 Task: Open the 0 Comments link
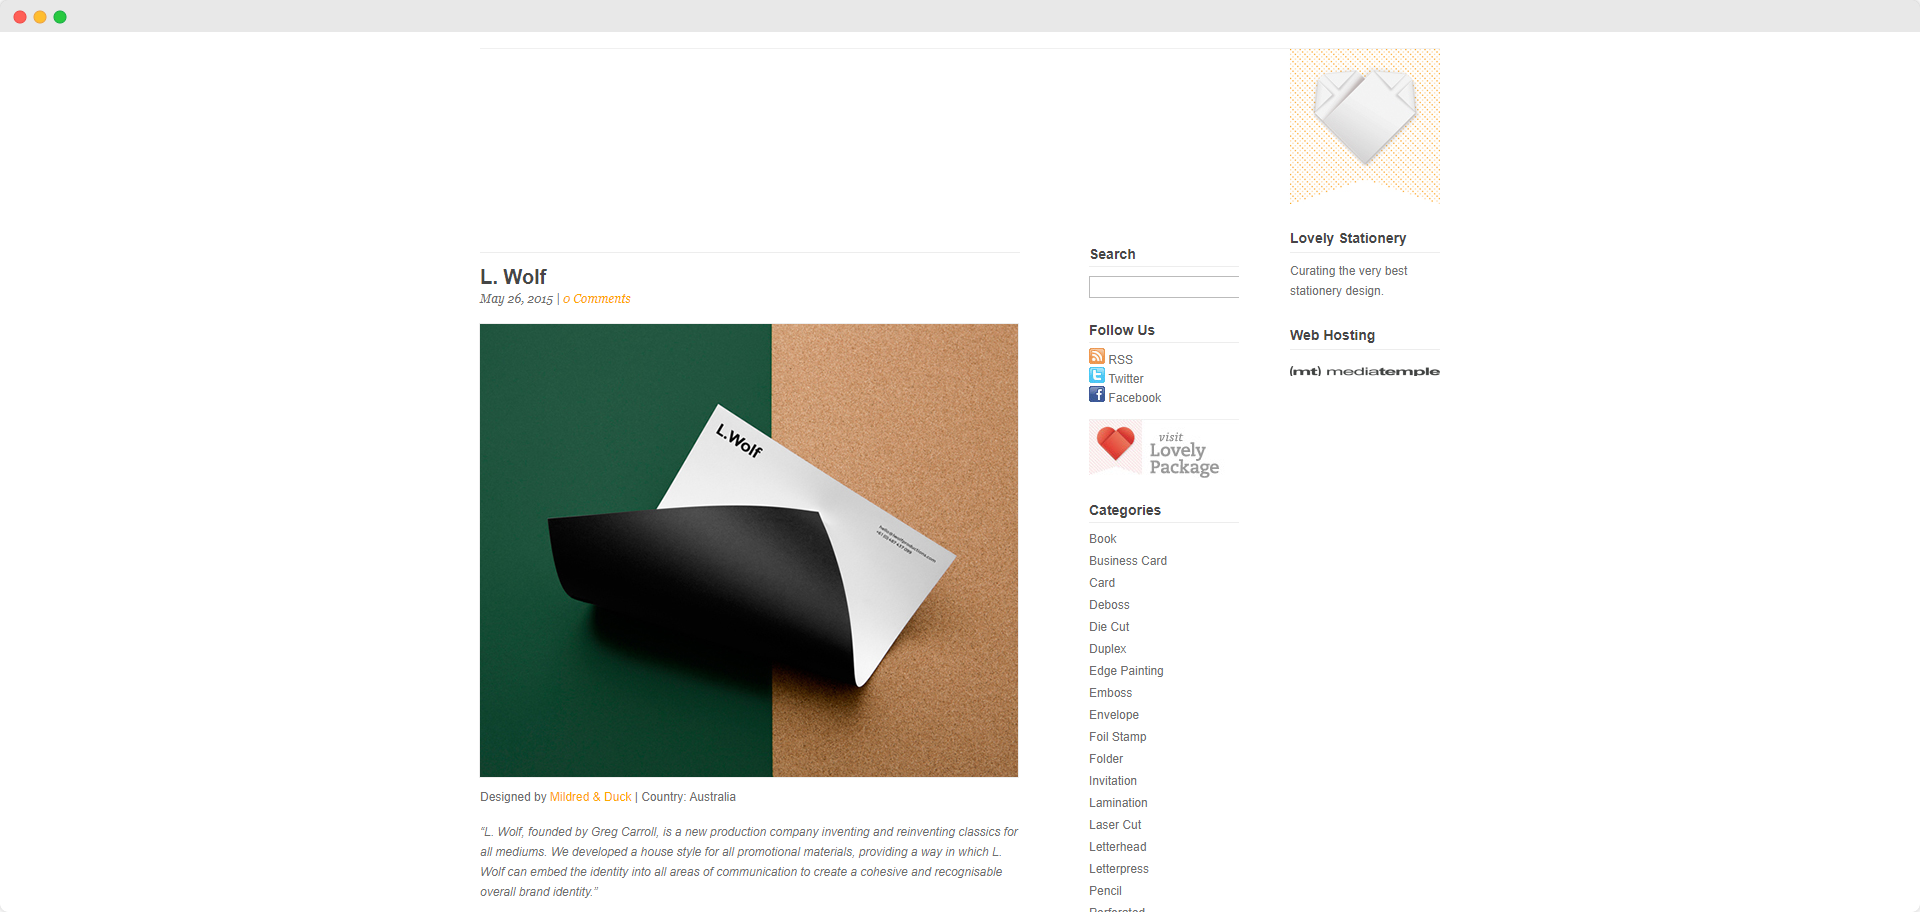597,299
